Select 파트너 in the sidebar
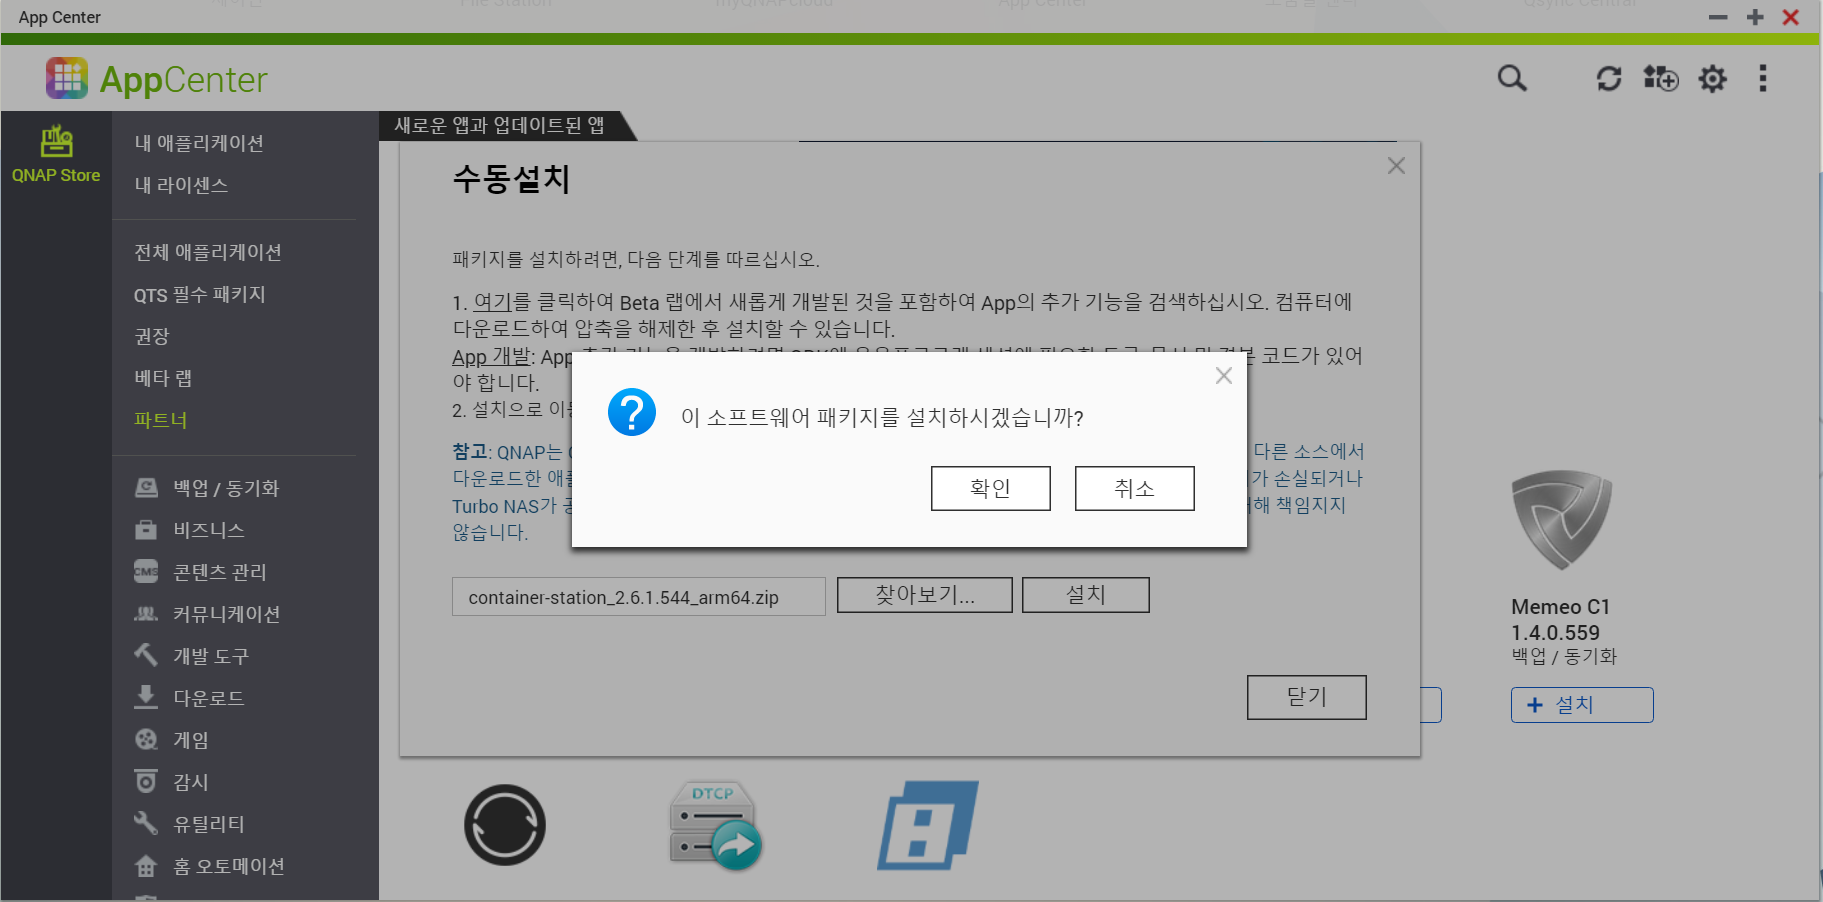1823x902 pixels. tap(161, 420)
